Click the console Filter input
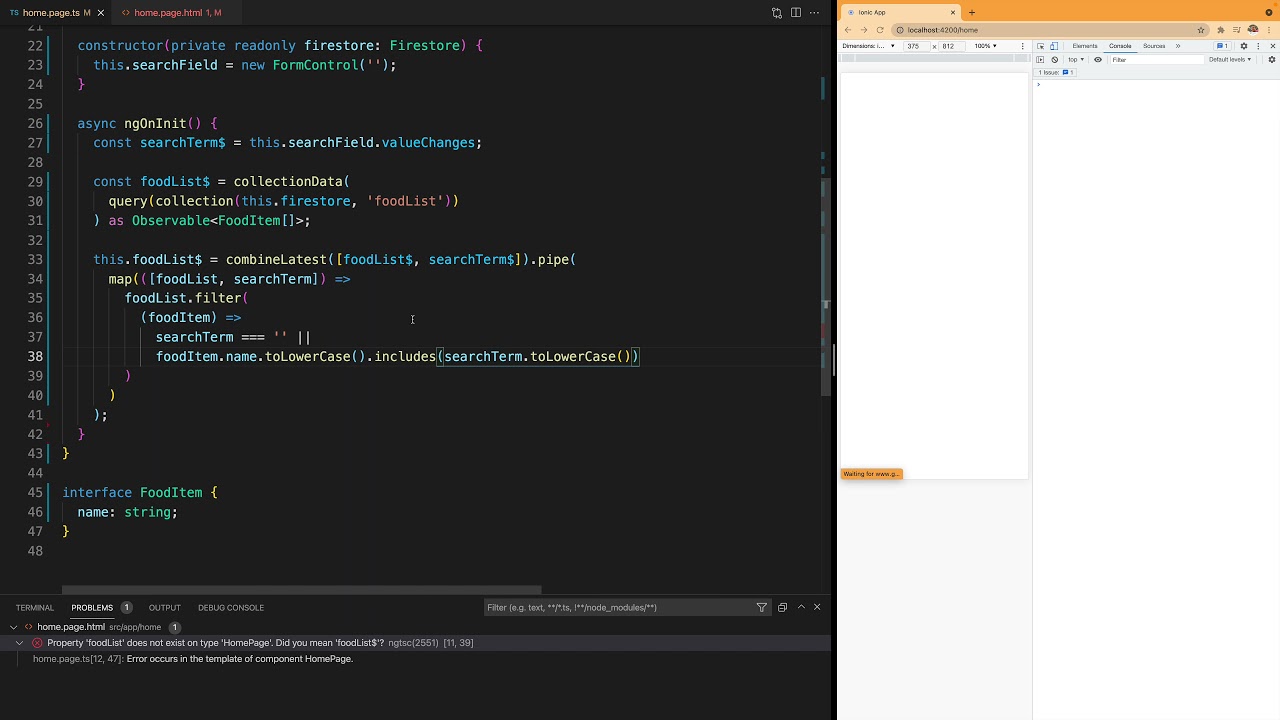 (1157, 60)
